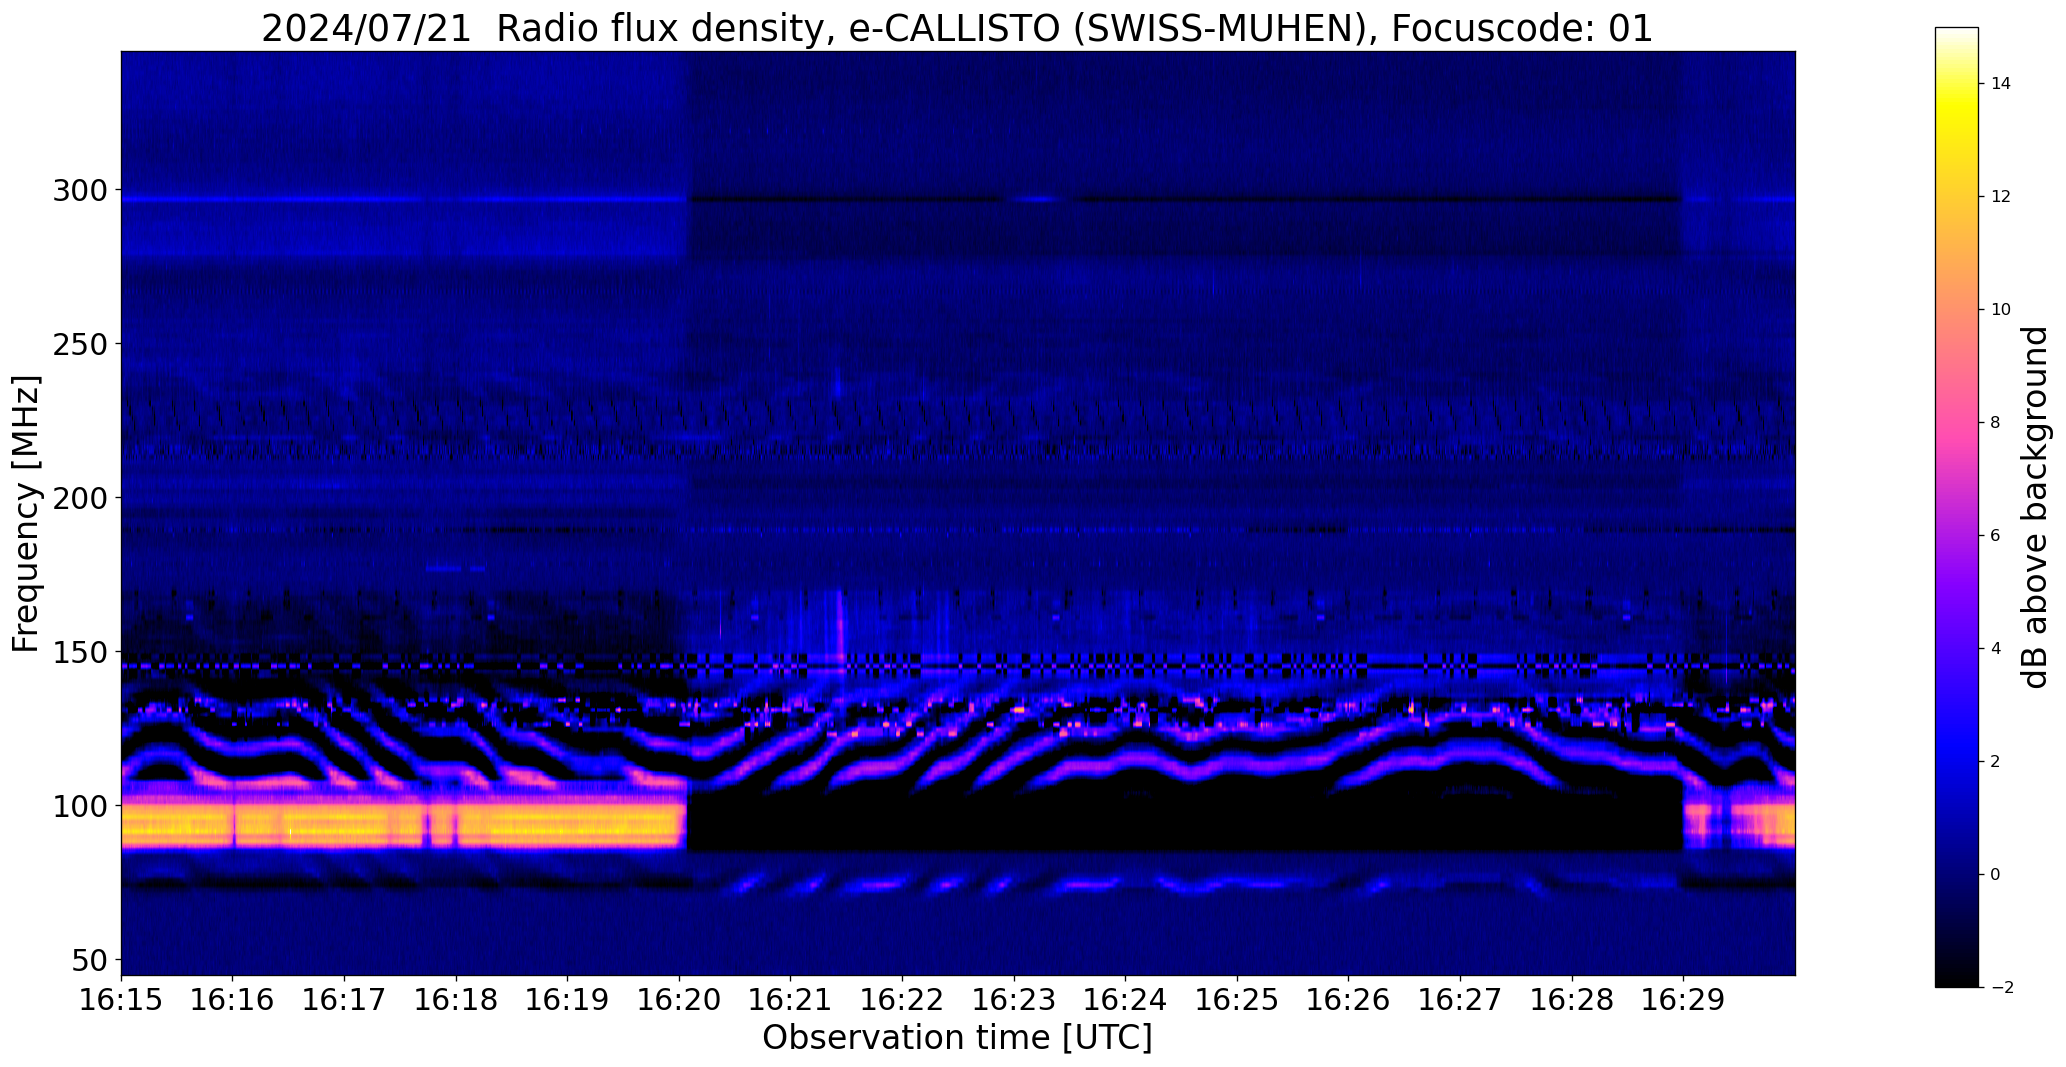Click the yellow region of the colorbar
The height and width of the screenshot is (1067, 2066).
click(x=1956, y=110)
